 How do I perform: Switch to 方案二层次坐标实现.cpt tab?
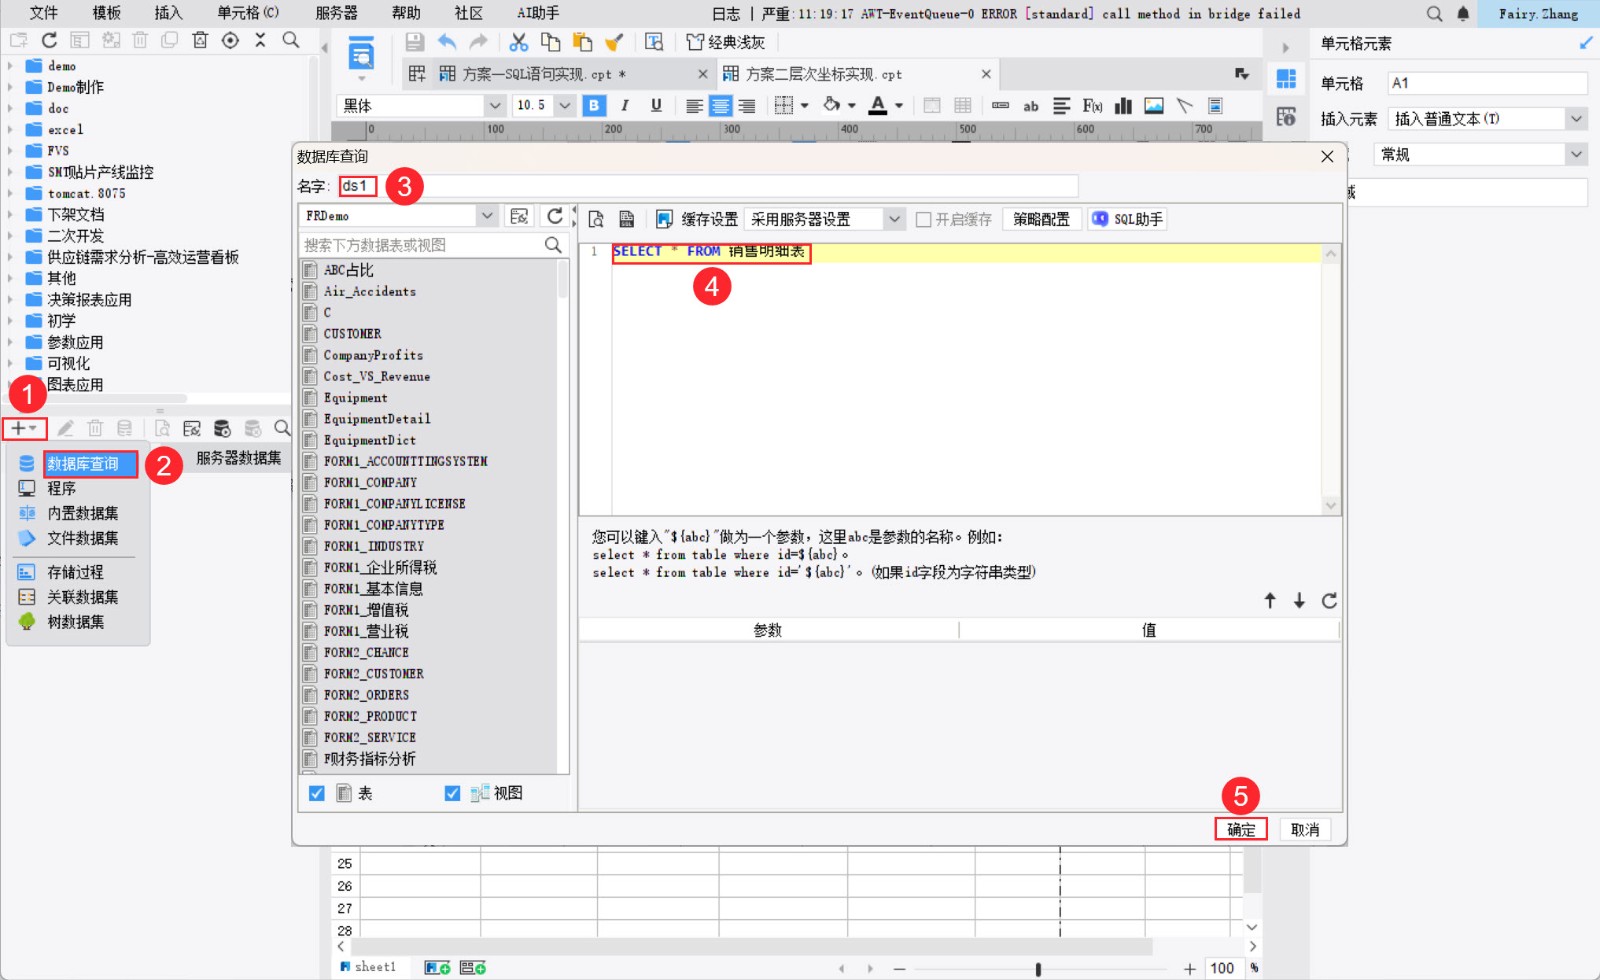[823, 74]
